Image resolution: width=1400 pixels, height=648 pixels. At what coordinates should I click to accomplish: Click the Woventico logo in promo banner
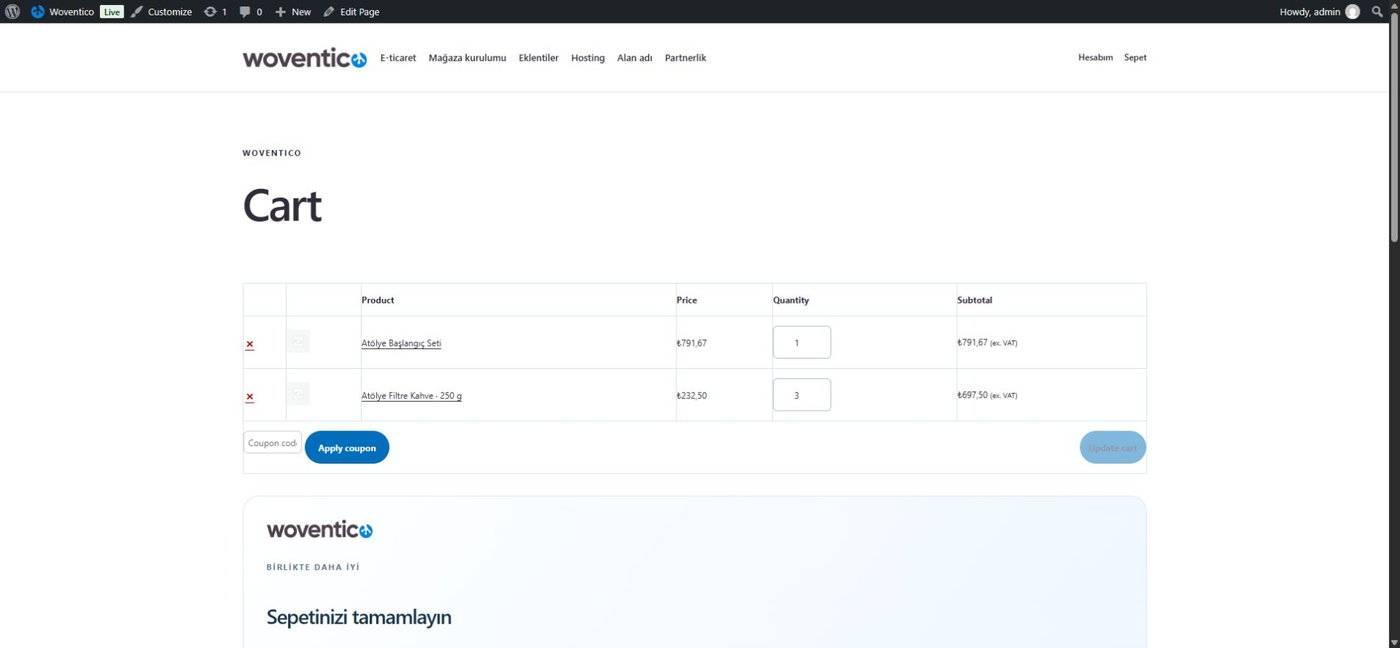319,530
